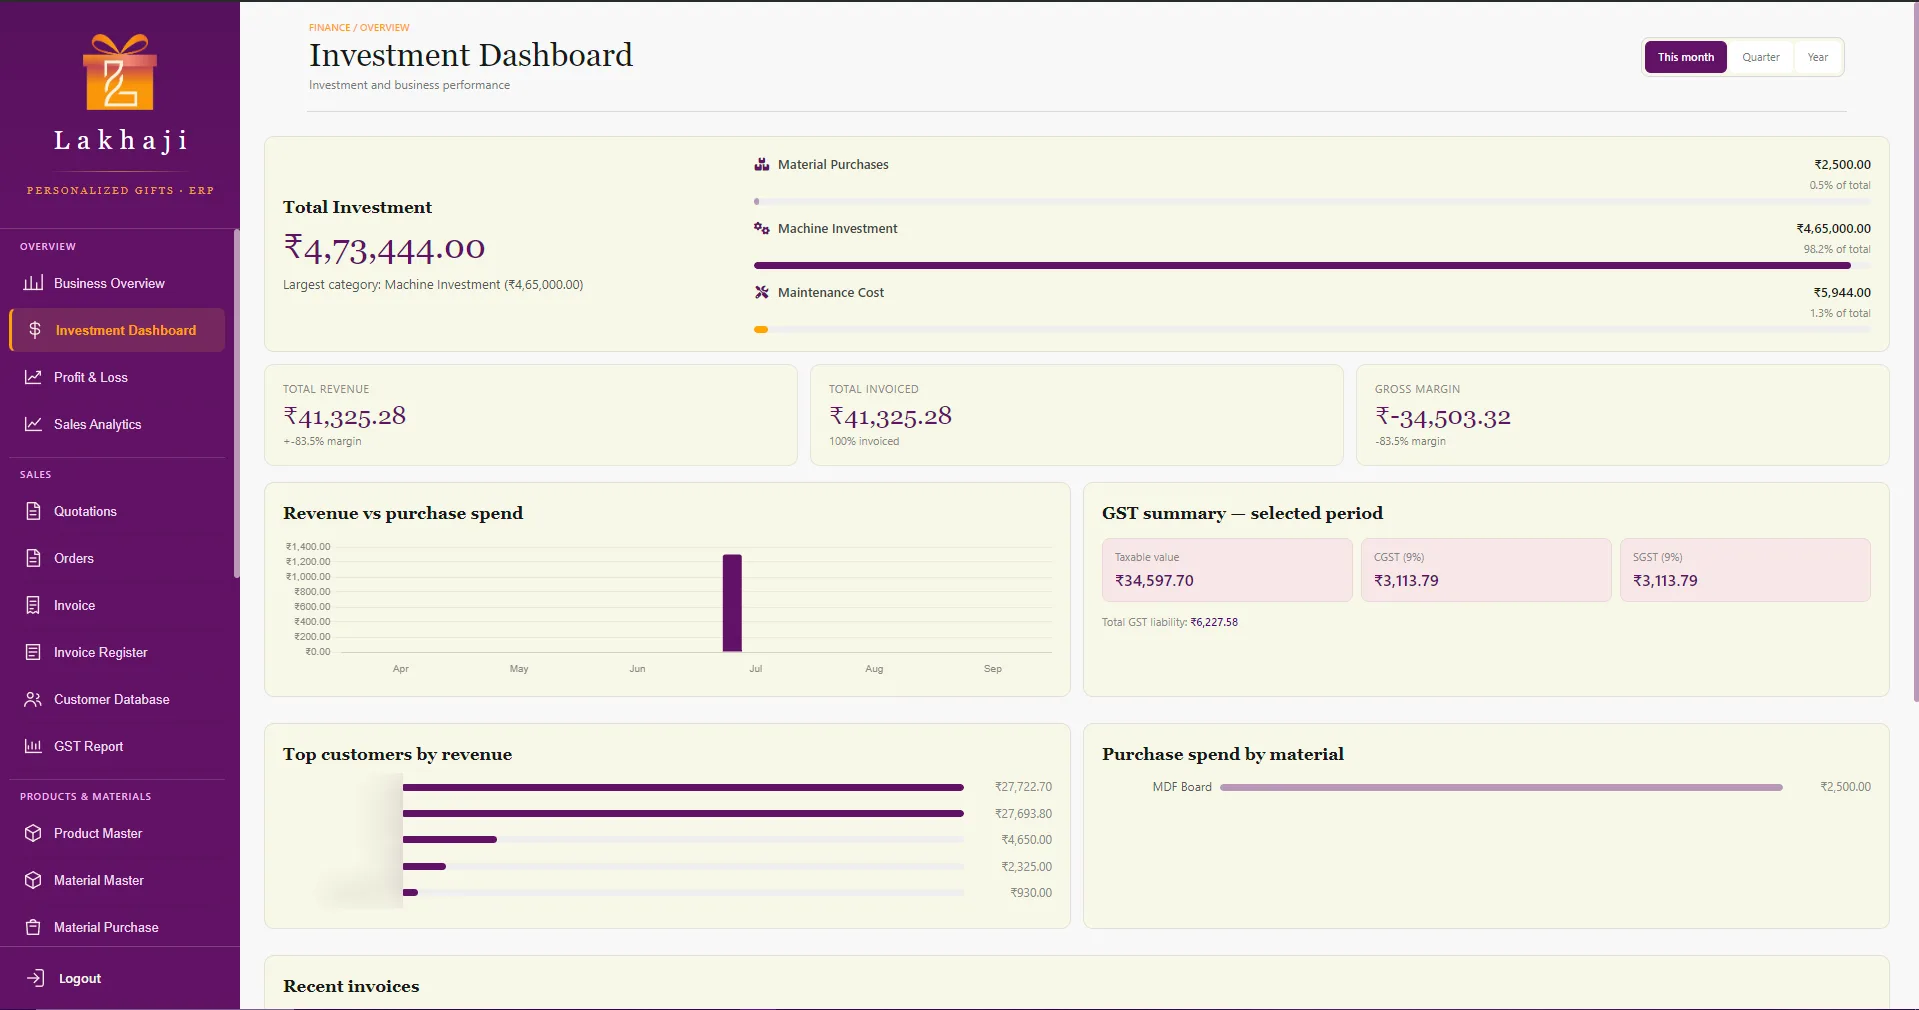1919x1010 pixels.
Task: Click the Logout arrow icon
Action: [x=36, y=978]
